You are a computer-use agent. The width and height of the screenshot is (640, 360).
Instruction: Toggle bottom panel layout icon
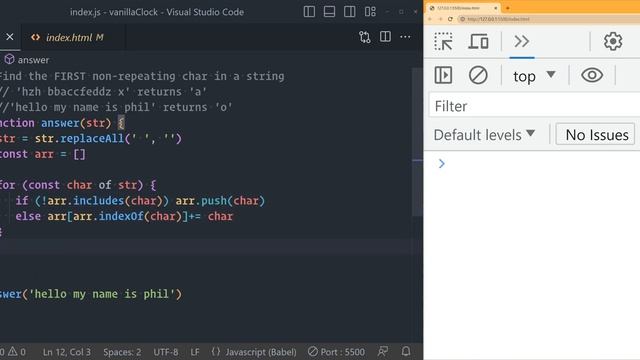[329, 12]
